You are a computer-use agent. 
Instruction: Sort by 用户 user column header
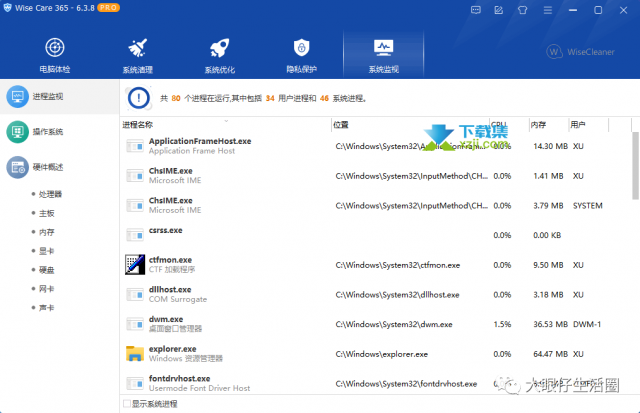578,125
